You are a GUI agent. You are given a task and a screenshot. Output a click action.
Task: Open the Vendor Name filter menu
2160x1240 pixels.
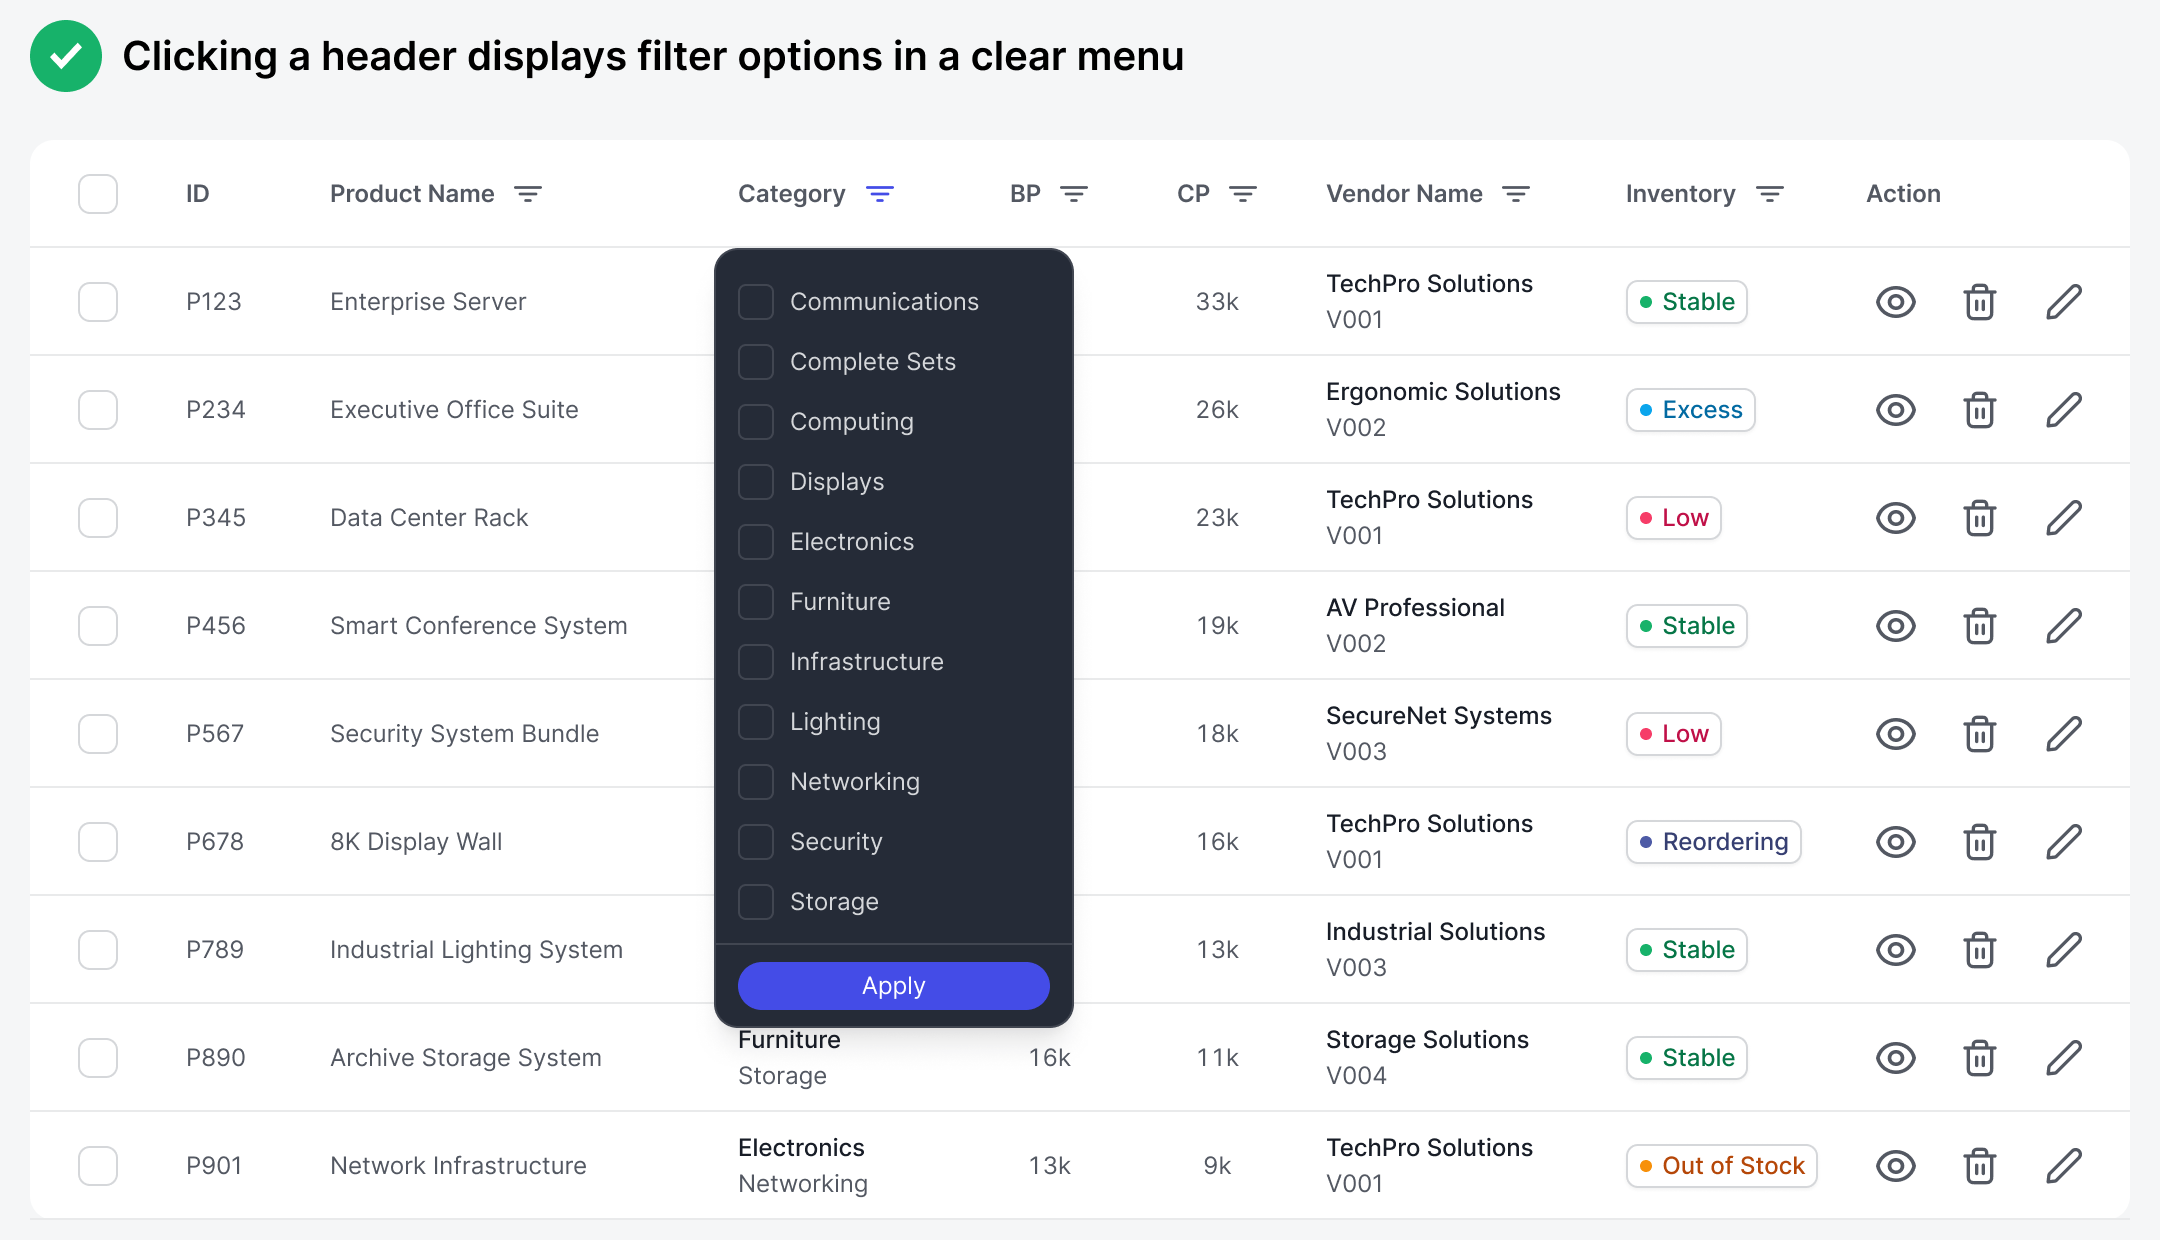1516,194
